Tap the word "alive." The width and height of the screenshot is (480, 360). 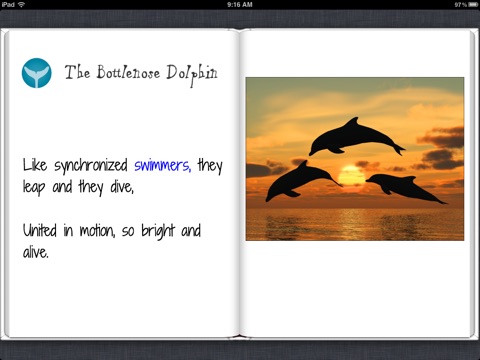coord(36,252)
